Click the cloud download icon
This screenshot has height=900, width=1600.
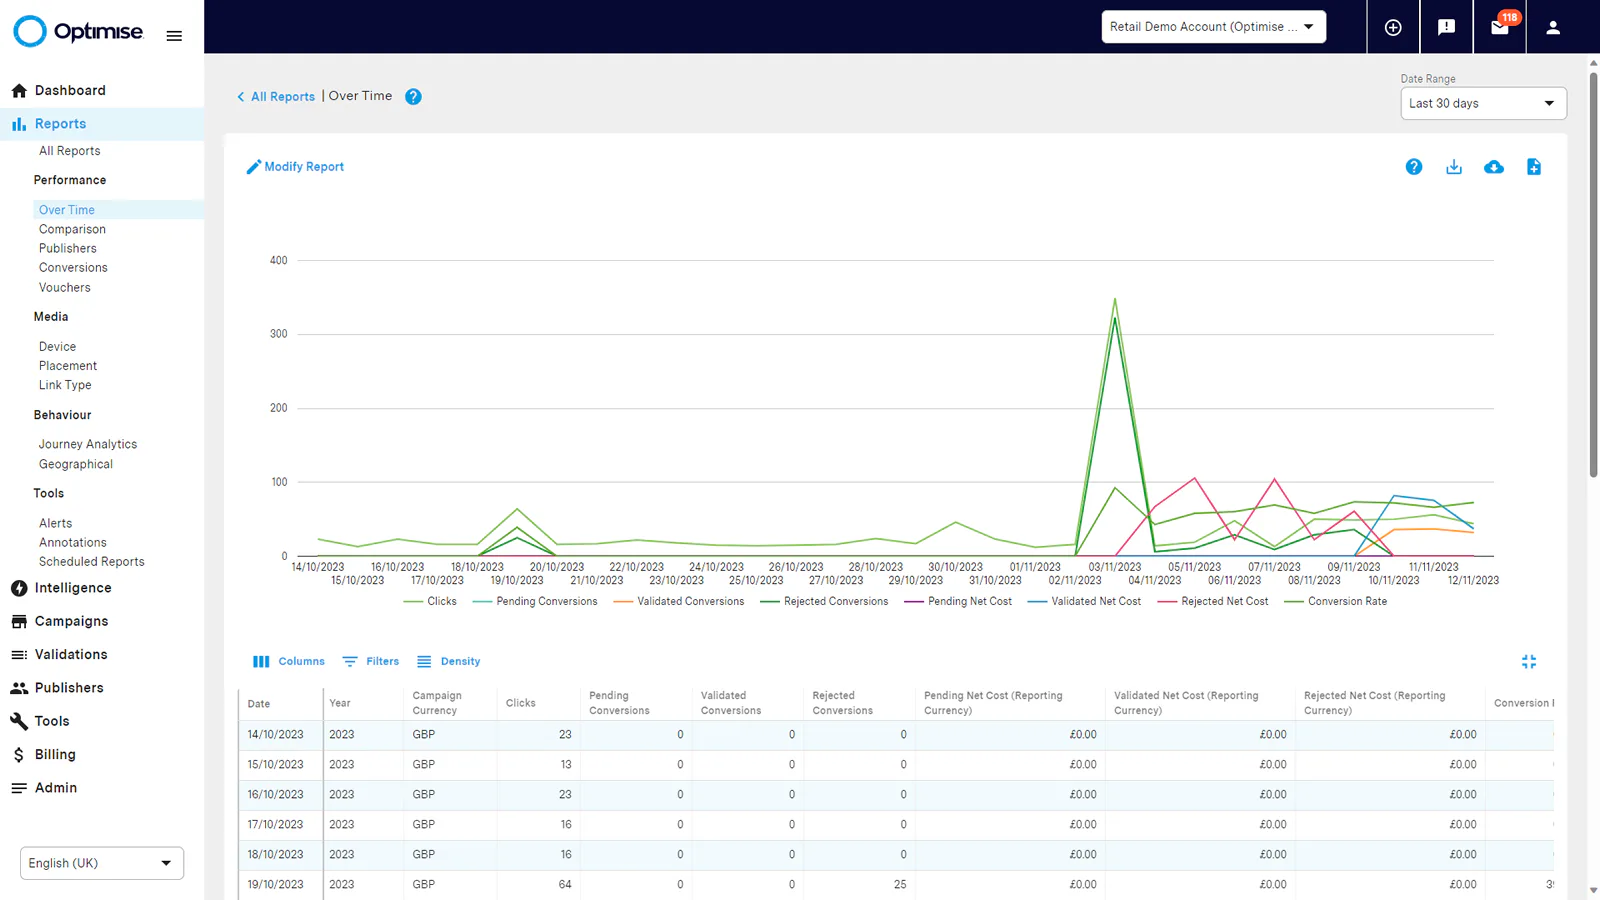(1494, 167)
